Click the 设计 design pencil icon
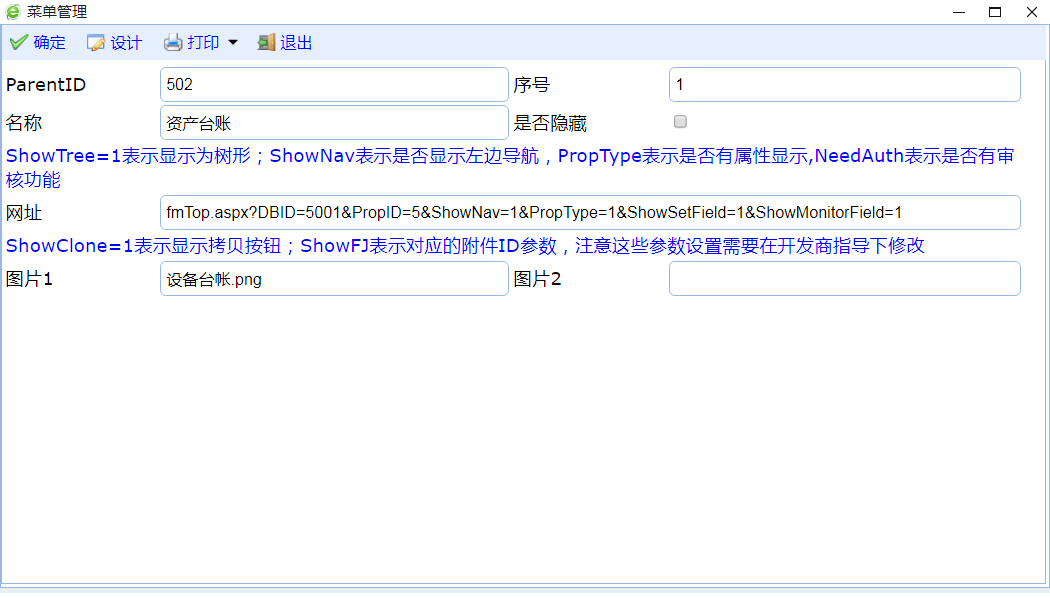The width and height of the screenshot is (1050, 598). pos(96,43)
